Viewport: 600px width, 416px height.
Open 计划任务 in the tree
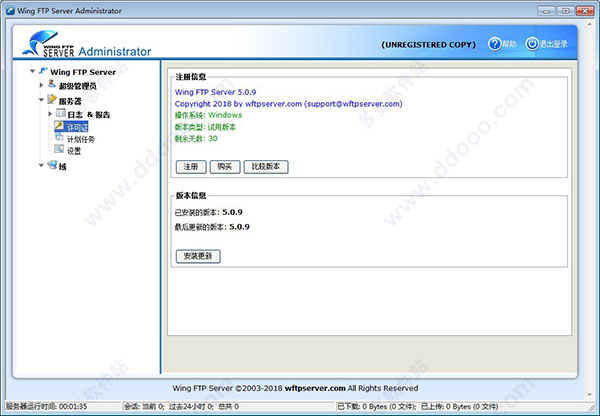81,139
